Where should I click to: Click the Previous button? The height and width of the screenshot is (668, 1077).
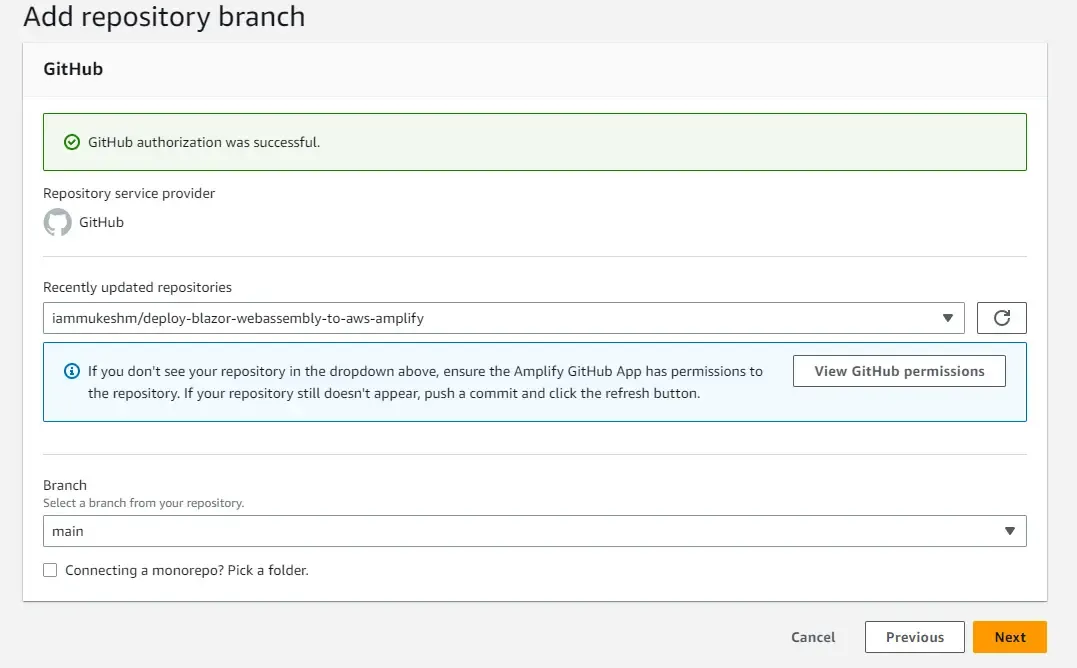(x=914, y=637)
